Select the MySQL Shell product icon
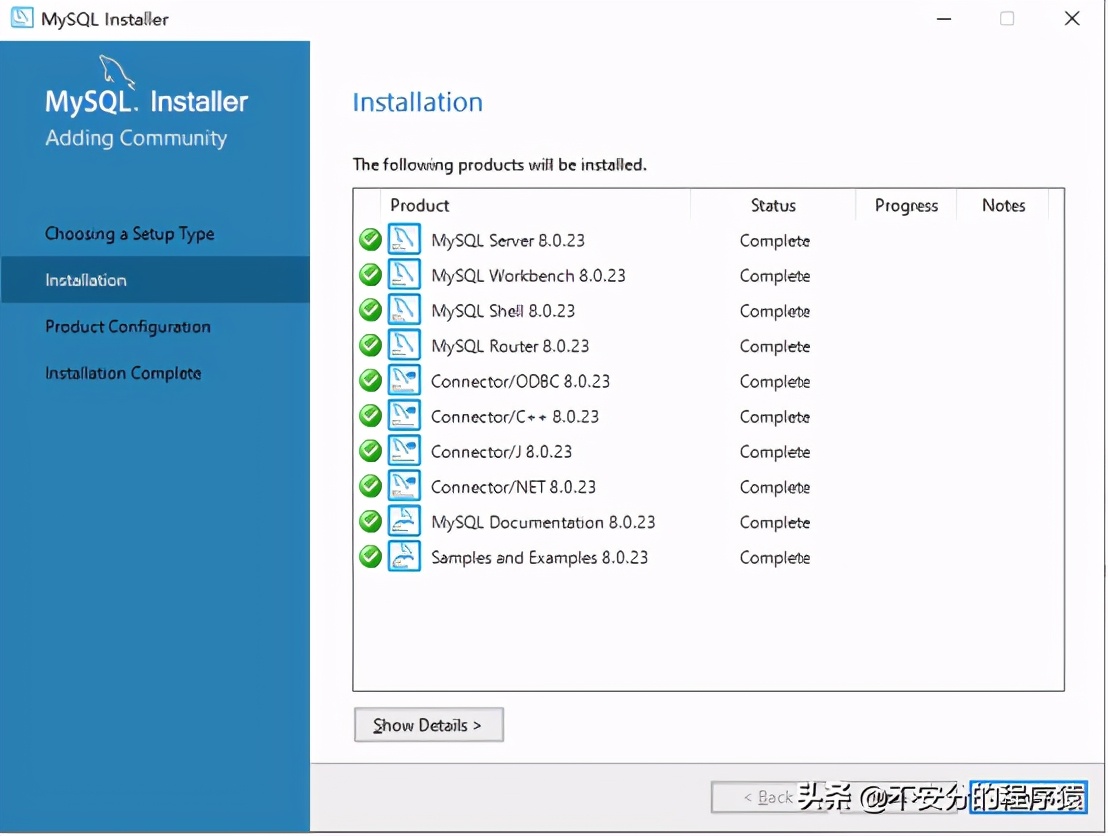 click(x=404, y=310)
